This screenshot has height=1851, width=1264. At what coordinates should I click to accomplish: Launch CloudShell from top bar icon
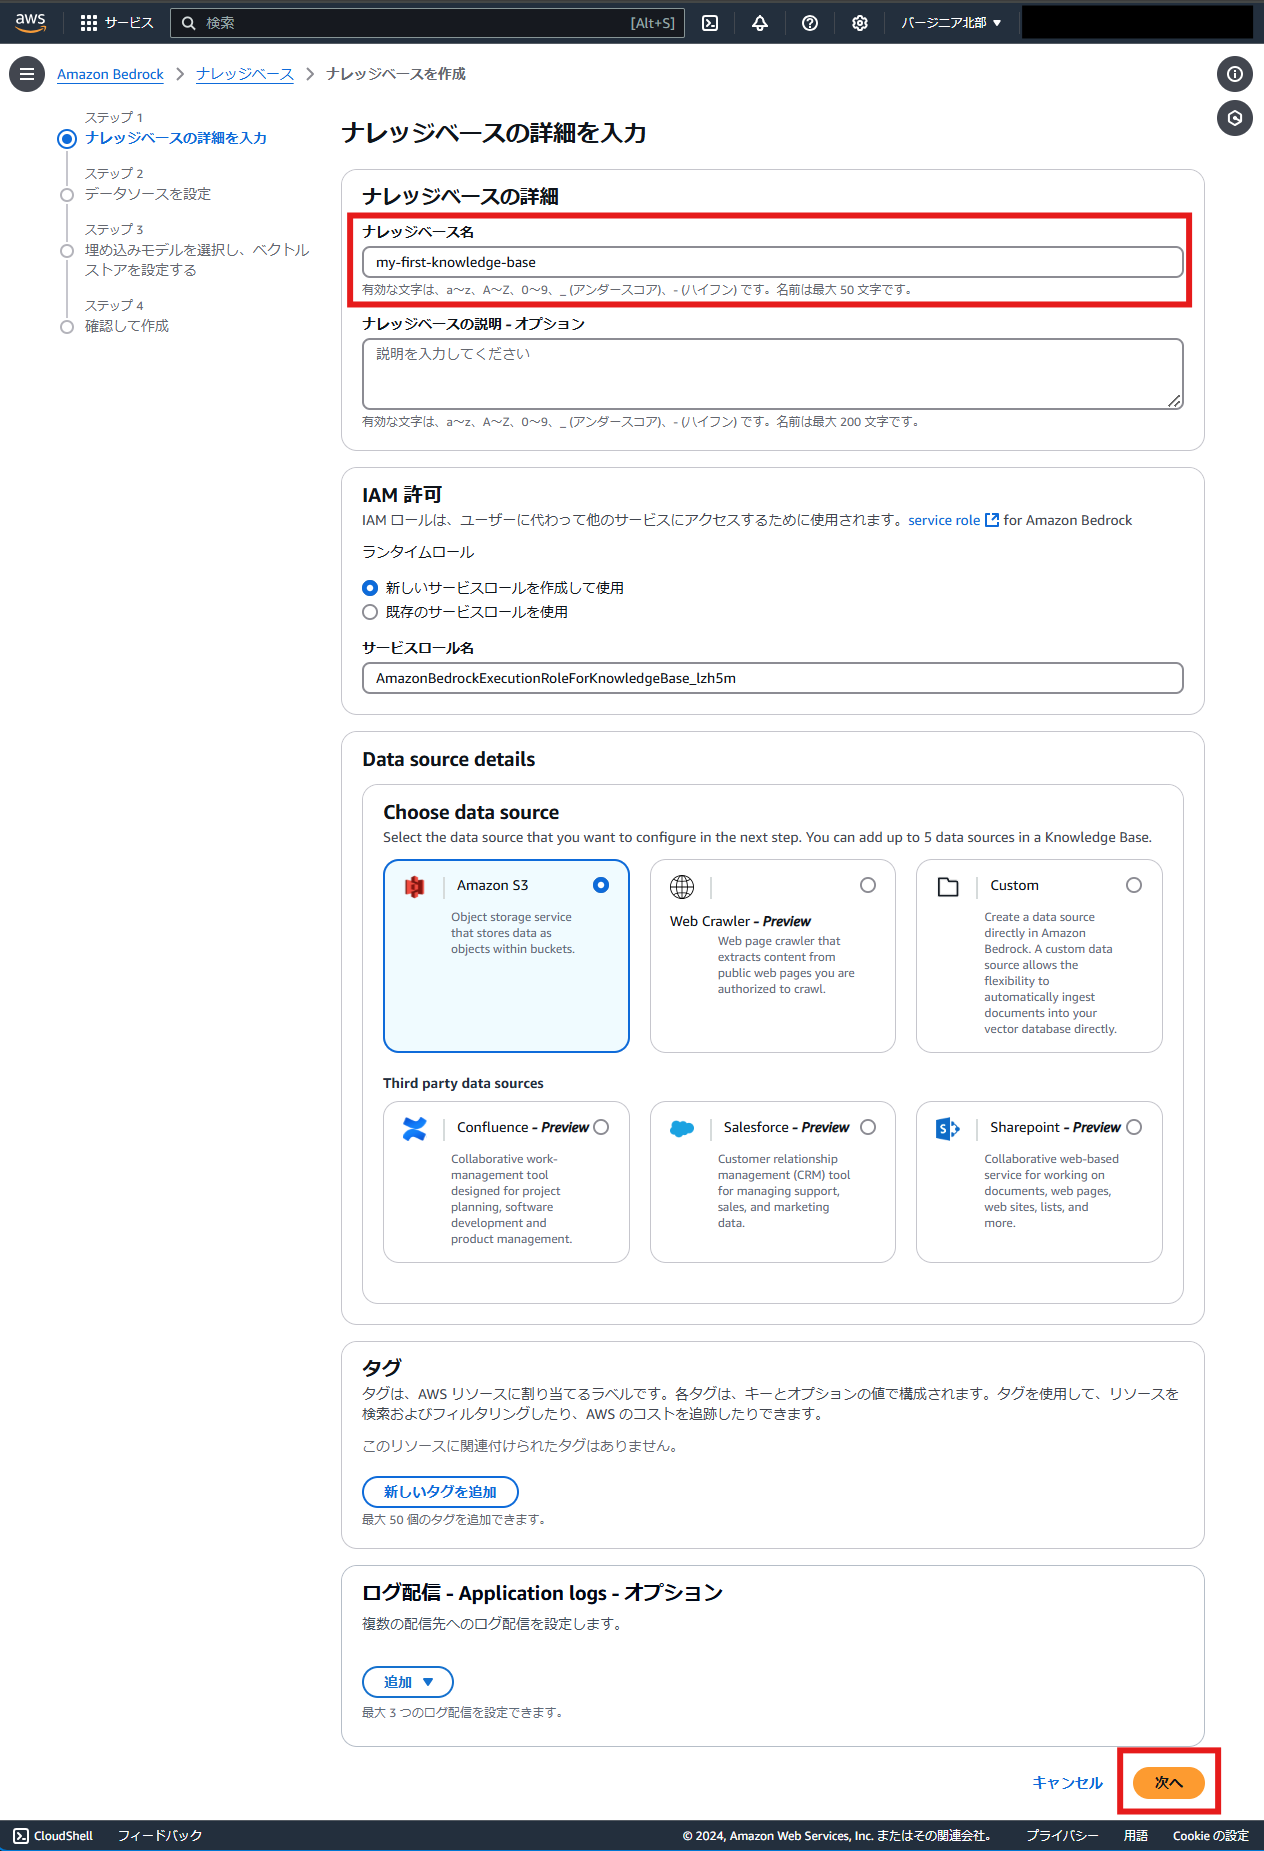click(x=710, y=23)
